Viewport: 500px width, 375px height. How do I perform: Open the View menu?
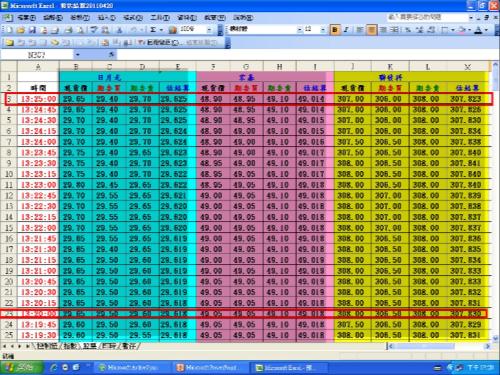(80, 17)
